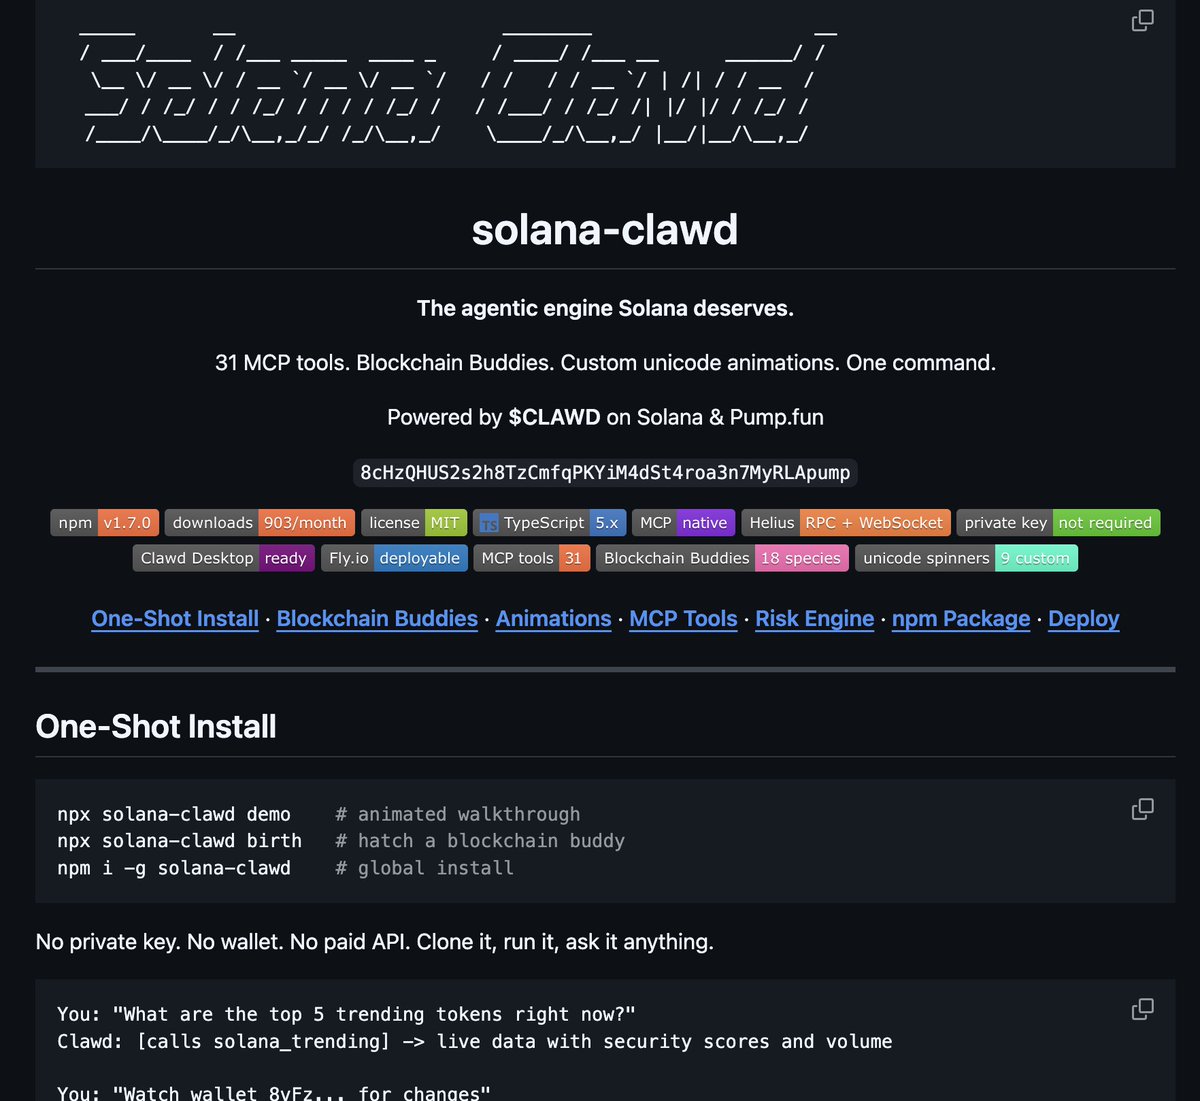Click the '# animated walkthrough' comment
The image size is (1200, 1101).
coord(458,814)
